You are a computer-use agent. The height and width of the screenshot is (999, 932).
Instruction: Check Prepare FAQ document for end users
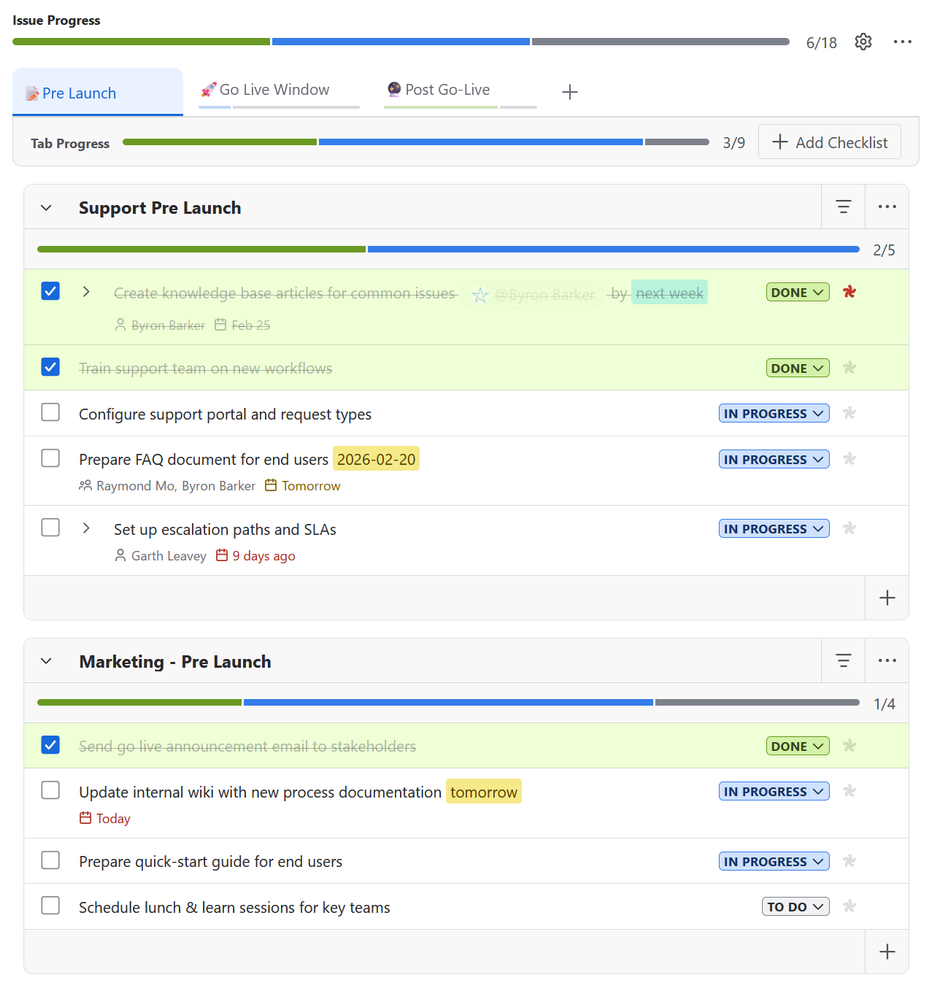pyautogui.click(x=50, y=458)
